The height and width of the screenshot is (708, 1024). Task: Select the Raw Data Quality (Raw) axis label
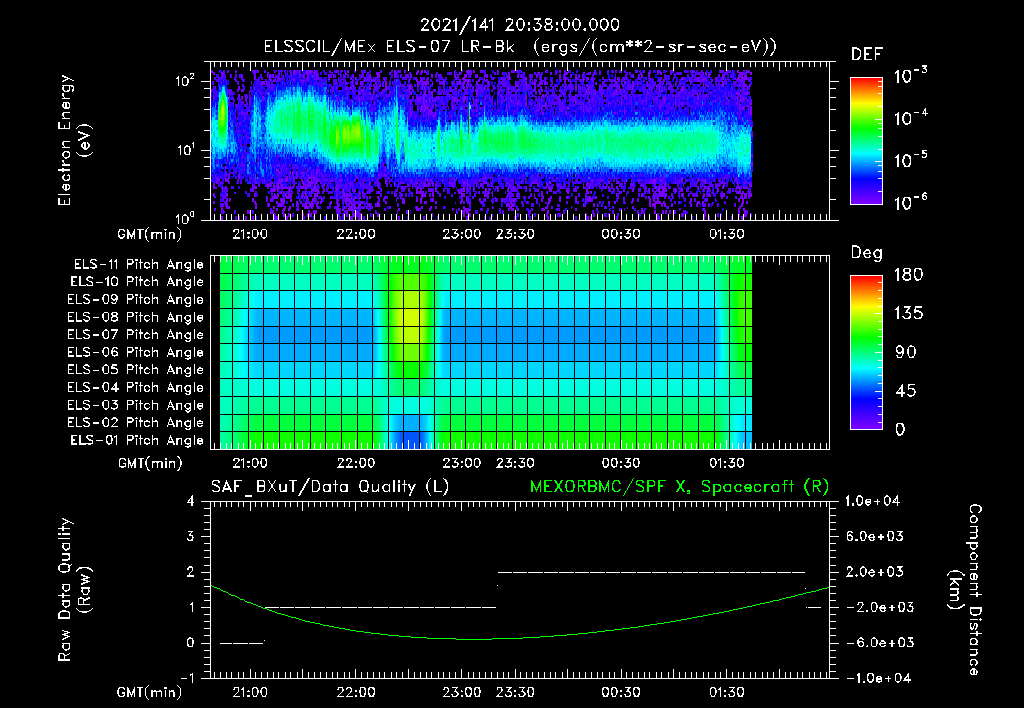(x=74, y=590)
